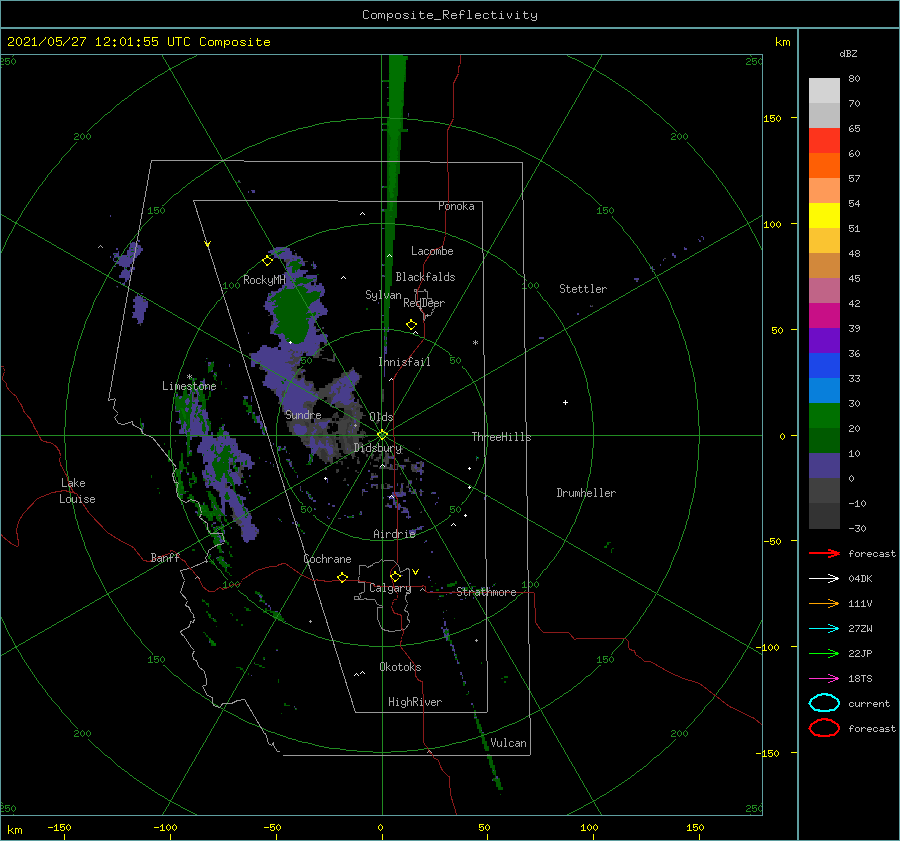
Task: Click the Calgary city label
Action: pyautogui.click(x=390, y=588)
